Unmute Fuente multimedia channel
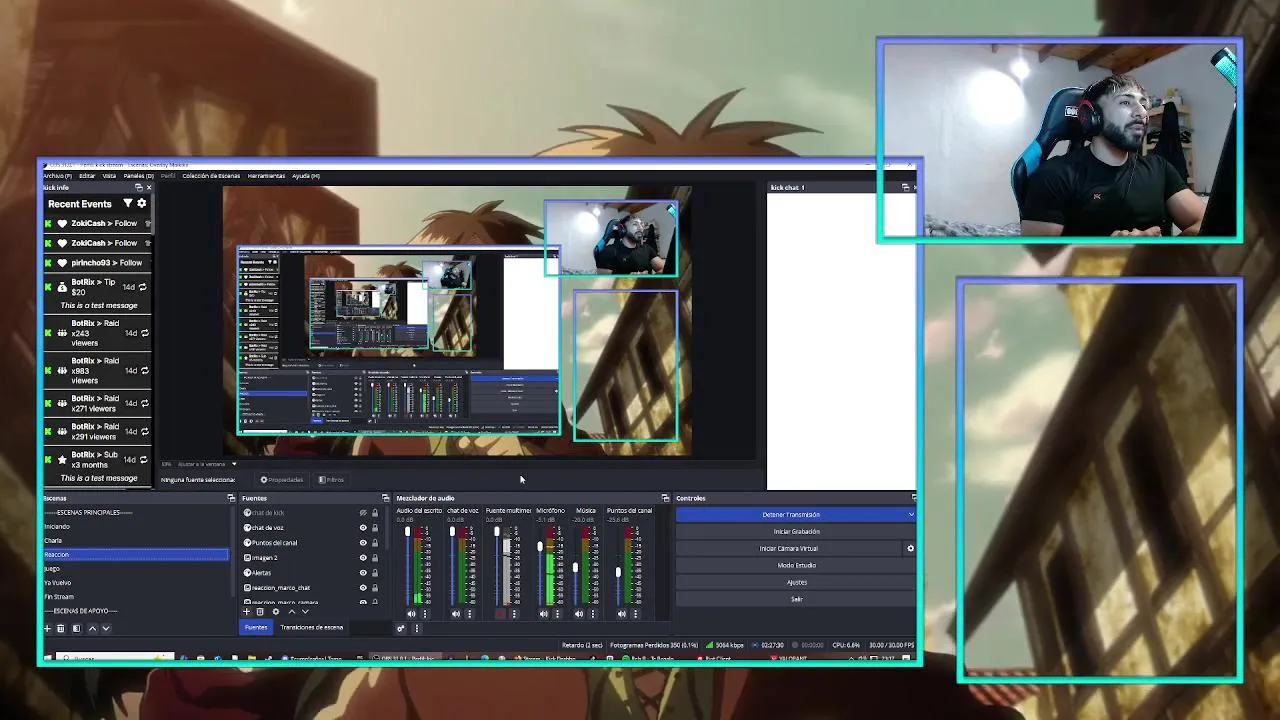The width and height of the screenshot is (1280, 720). click(x=500, y=614)
